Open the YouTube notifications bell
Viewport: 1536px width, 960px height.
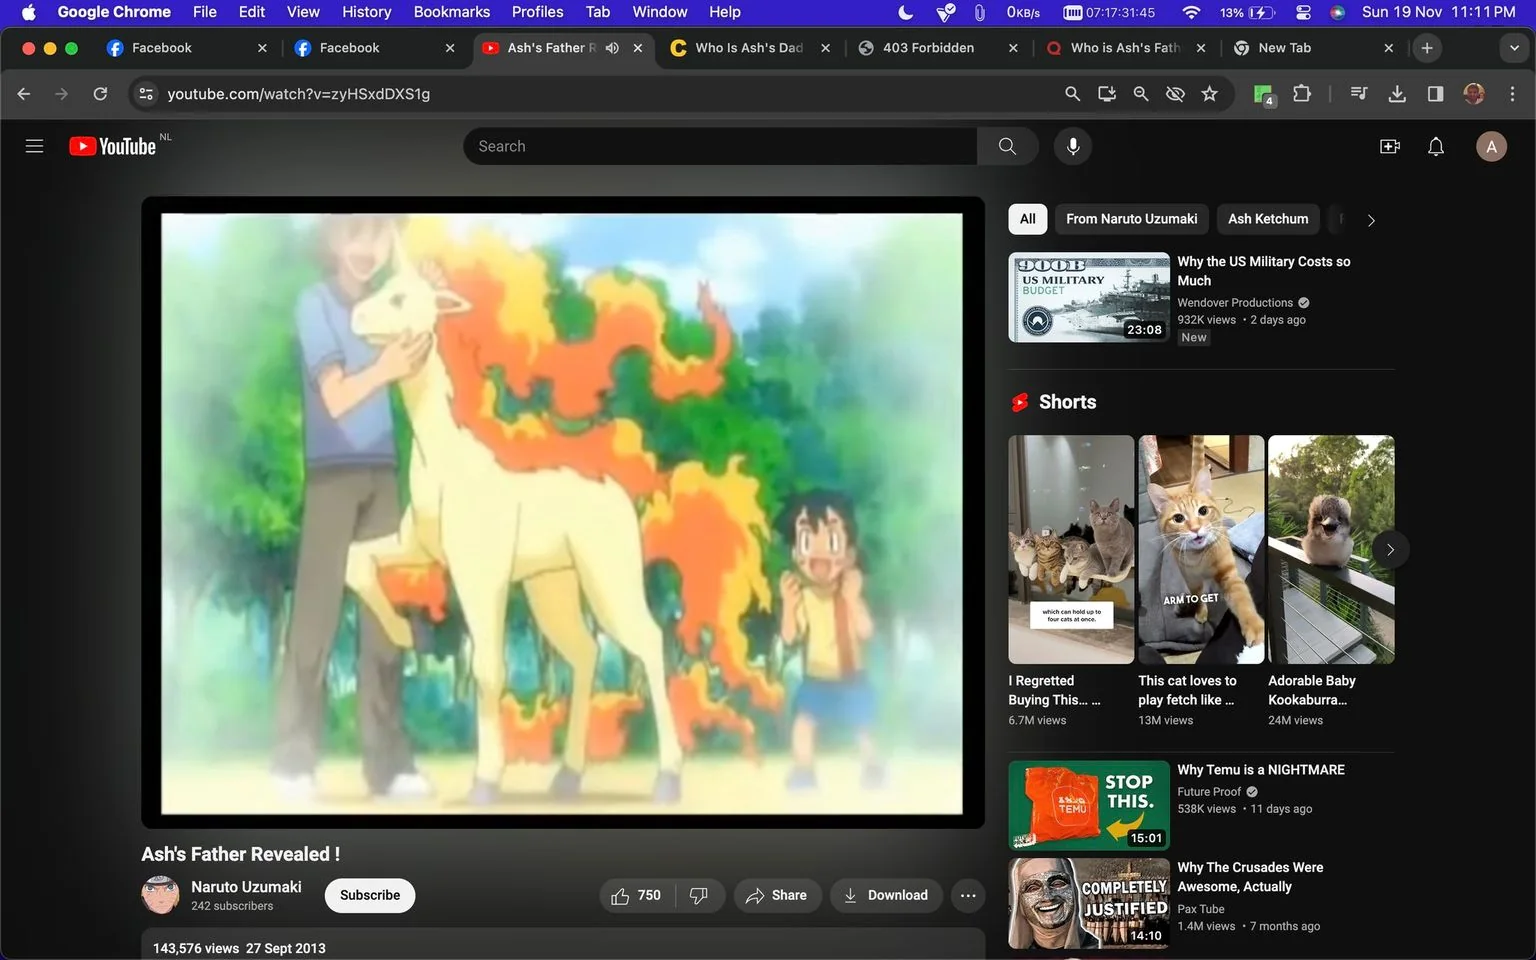(x=1436, y=146)
